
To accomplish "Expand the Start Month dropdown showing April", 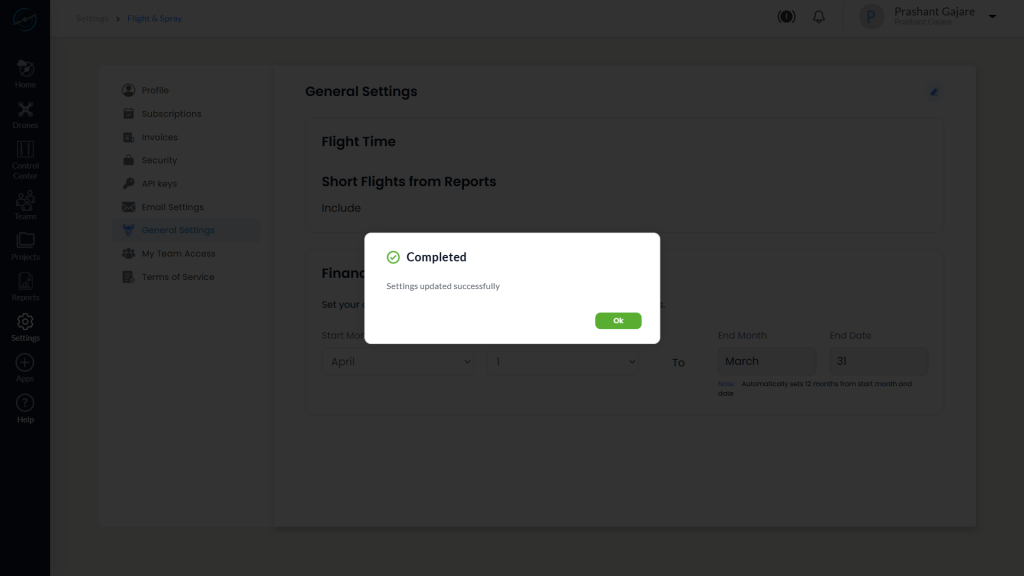I will [399, 362].
